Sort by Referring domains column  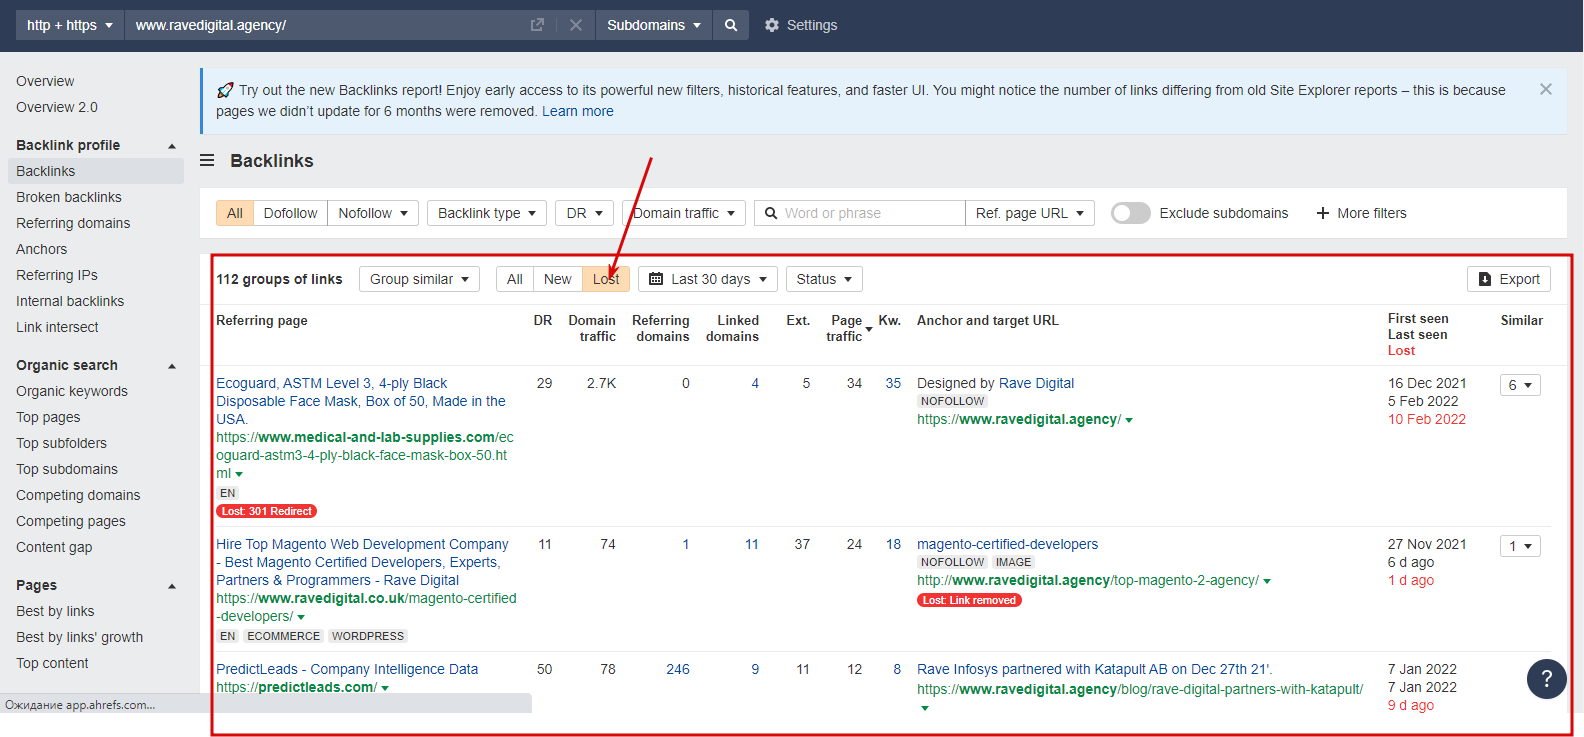pos(661,328)
